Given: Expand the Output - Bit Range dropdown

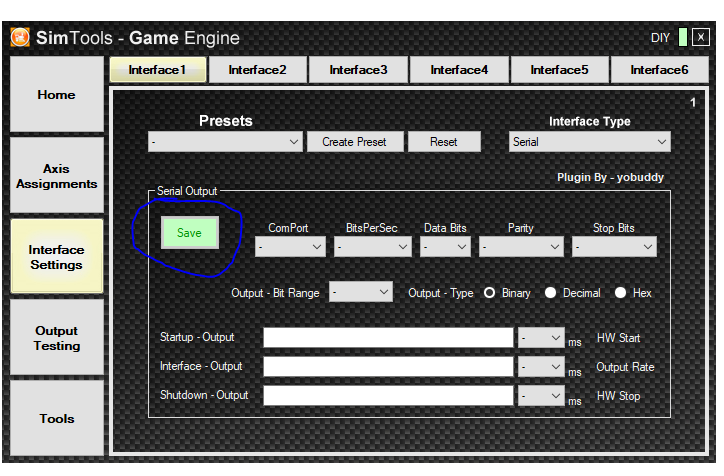Looking at the screenshot, I should coord(361,292).
